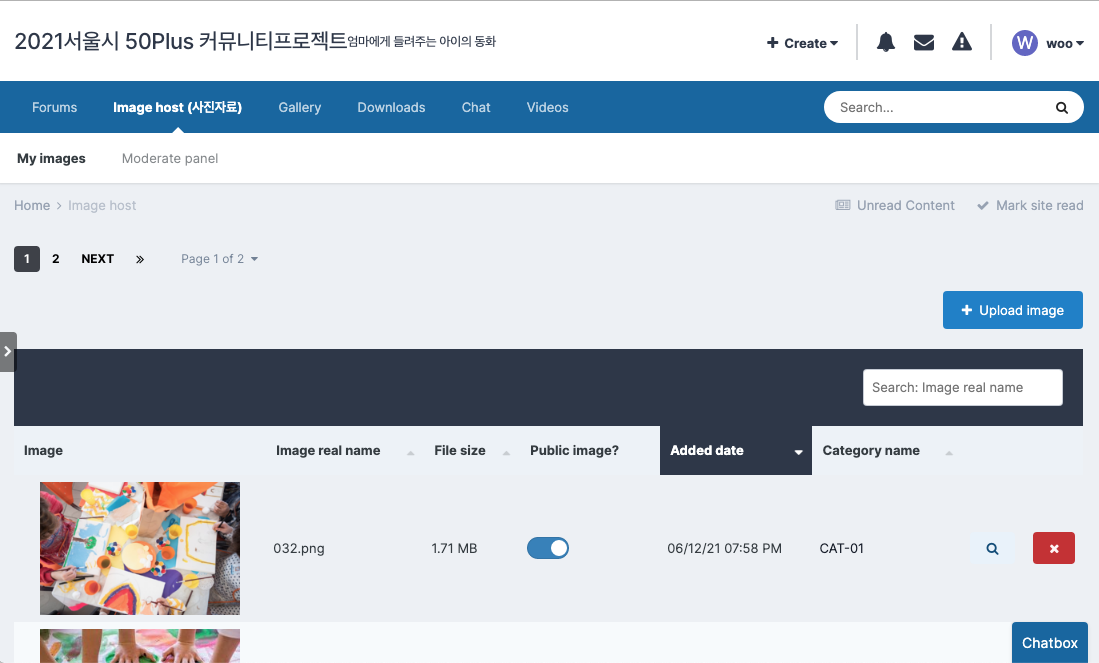Image resolution: width=1099 pixels, height=663 pixels.
Task: Open the messages envelope icon
Action: 923,42
